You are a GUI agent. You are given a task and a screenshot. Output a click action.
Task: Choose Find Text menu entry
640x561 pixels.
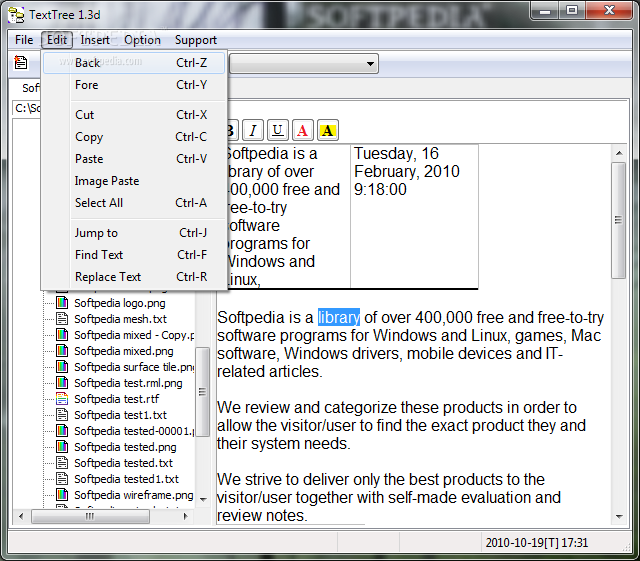tap(134, 255)
